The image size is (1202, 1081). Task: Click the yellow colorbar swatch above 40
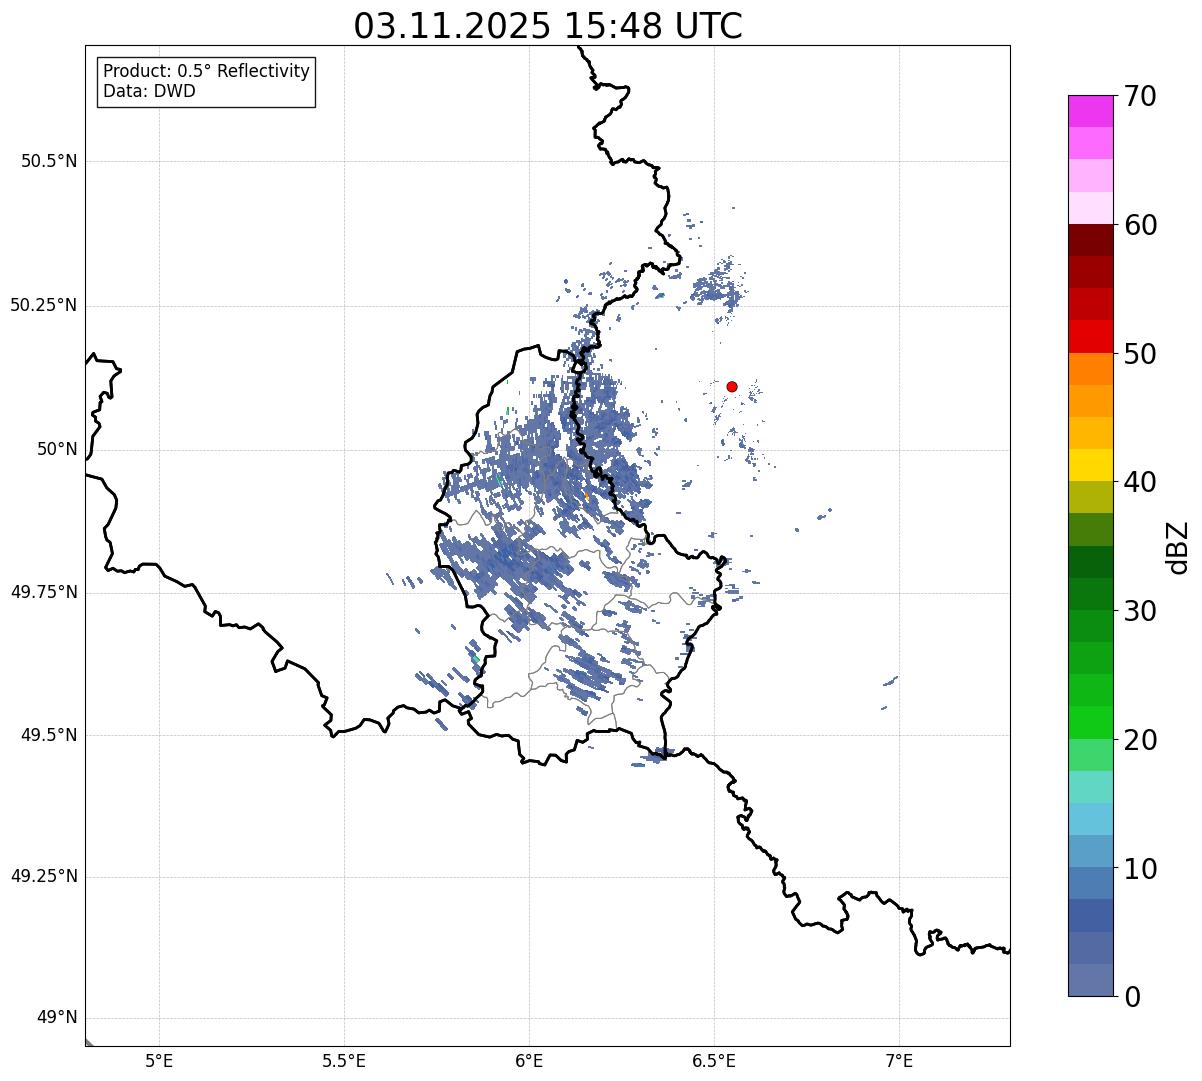[1091, 465]
